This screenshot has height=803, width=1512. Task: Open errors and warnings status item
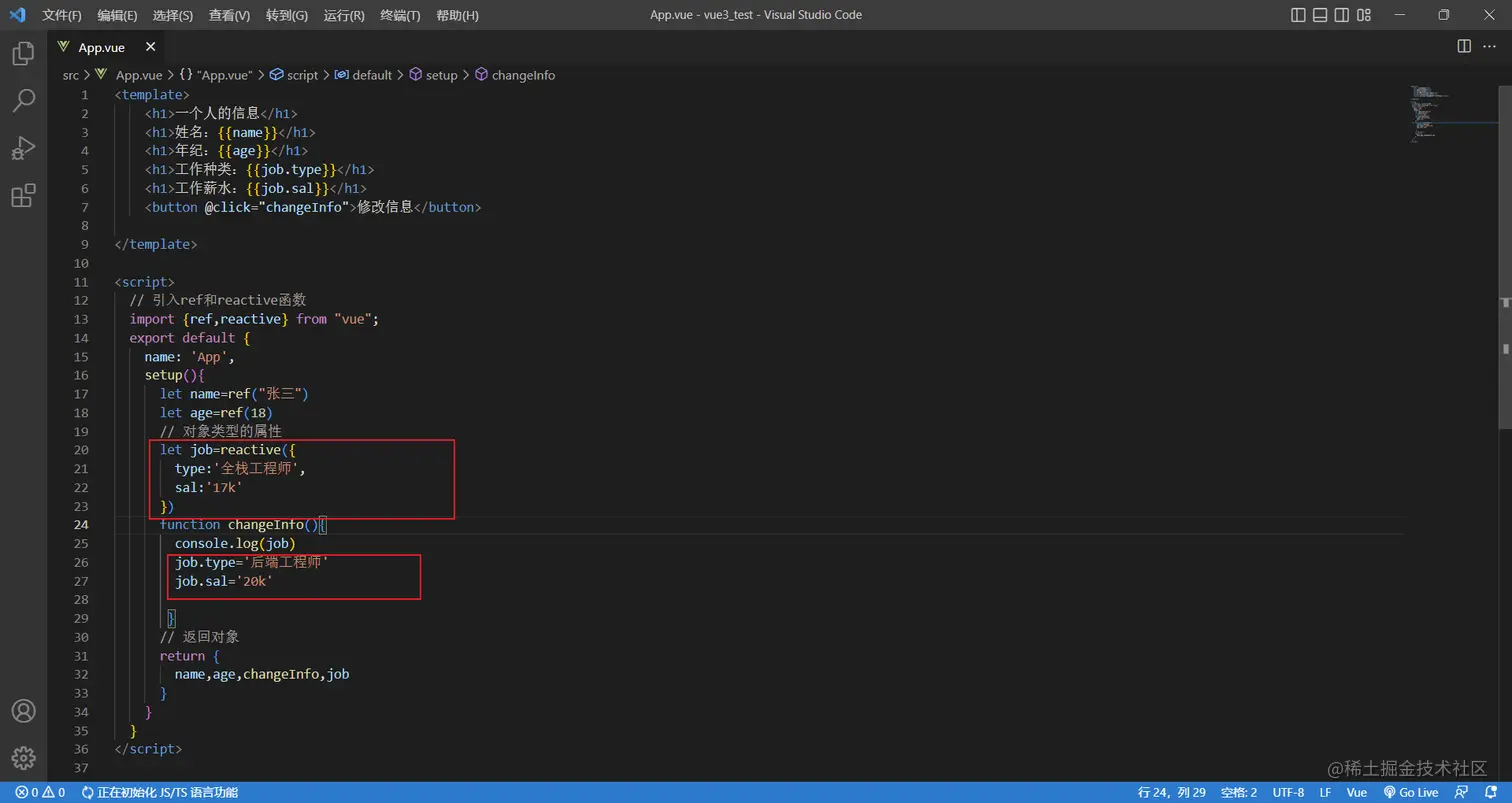pyautogui.click(x=40, y=792)
